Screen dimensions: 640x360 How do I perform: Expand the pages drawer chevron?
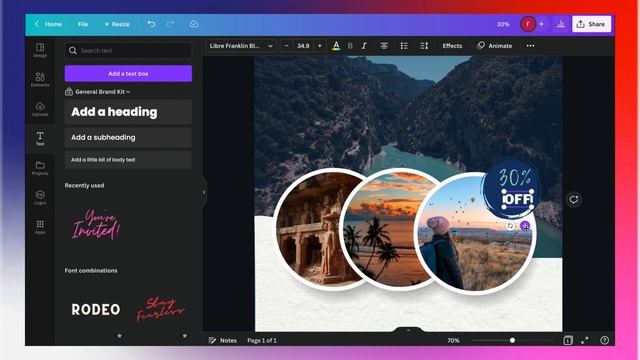point(408,329)
